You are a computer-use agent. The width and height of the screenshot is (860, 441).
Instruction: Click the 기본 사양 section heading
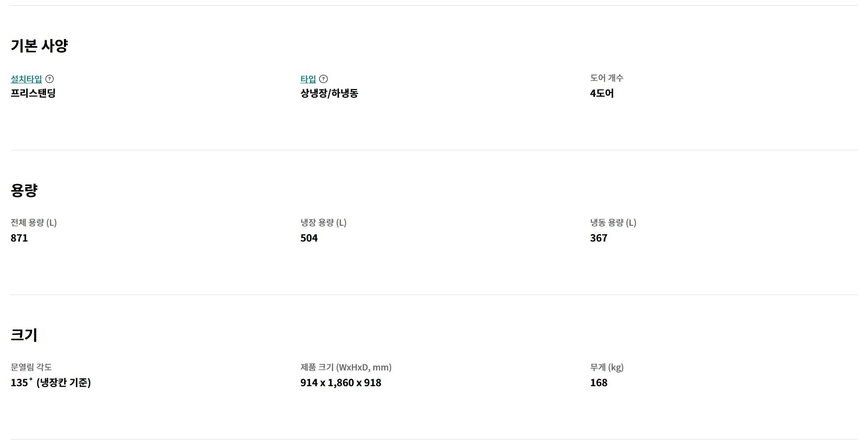click(x=39, y=46)
